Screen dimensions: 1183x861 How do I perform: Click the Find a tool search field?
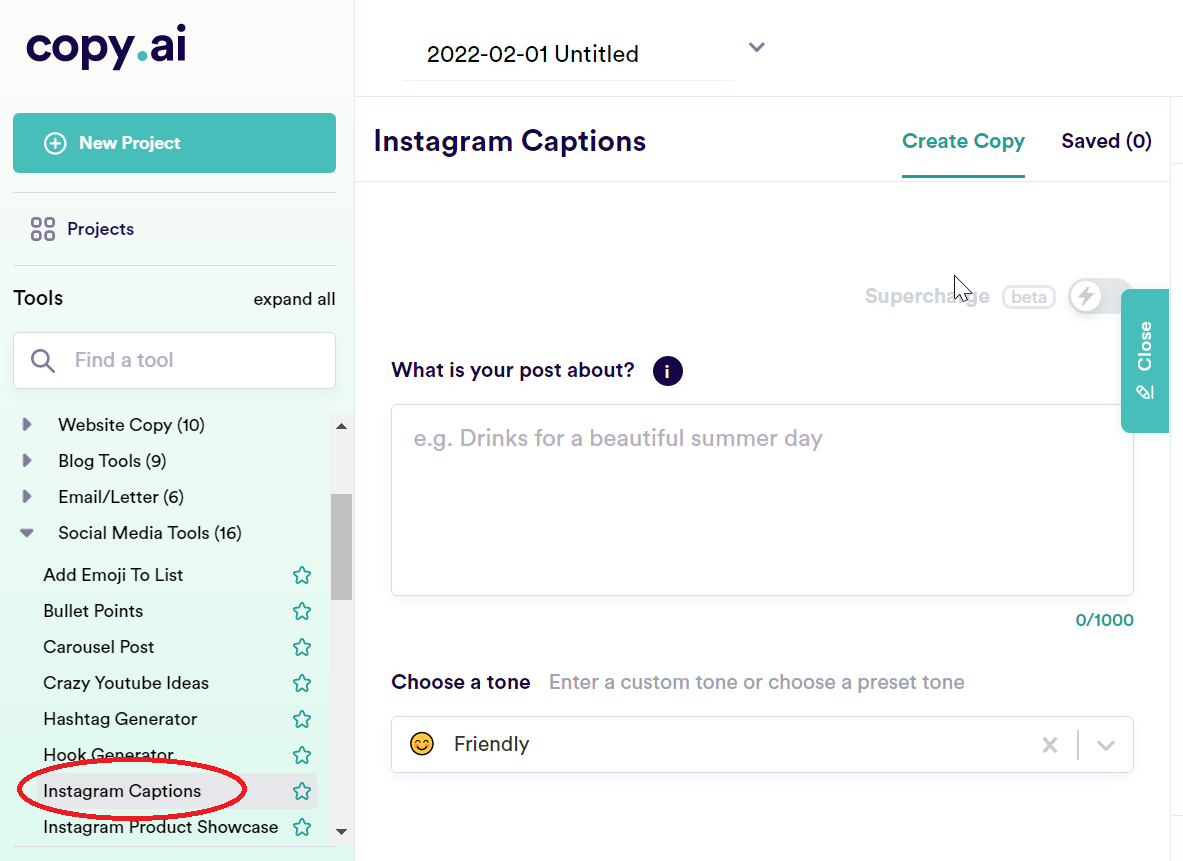point(174,360)
